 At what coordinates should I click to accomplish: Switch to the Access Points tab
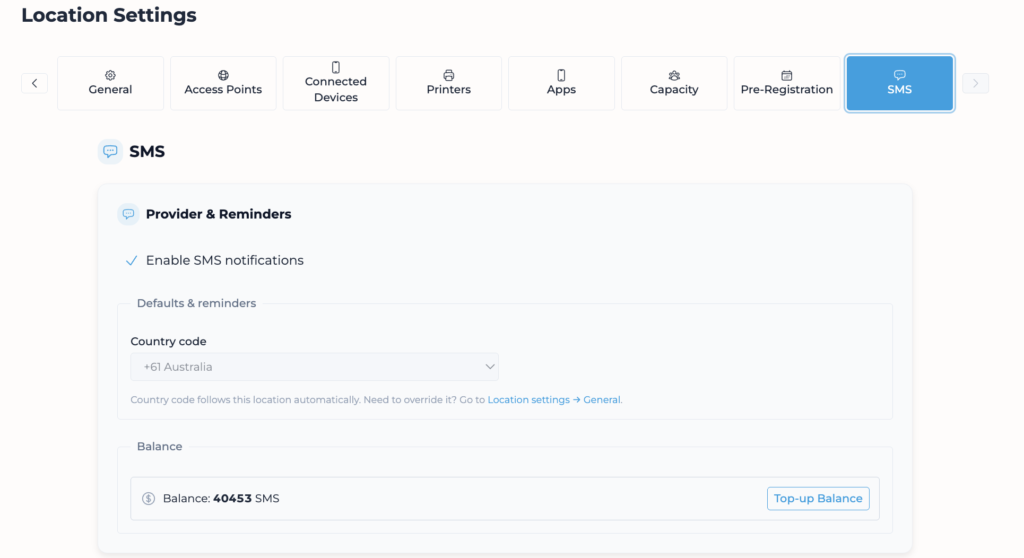(x=223, y=89)
